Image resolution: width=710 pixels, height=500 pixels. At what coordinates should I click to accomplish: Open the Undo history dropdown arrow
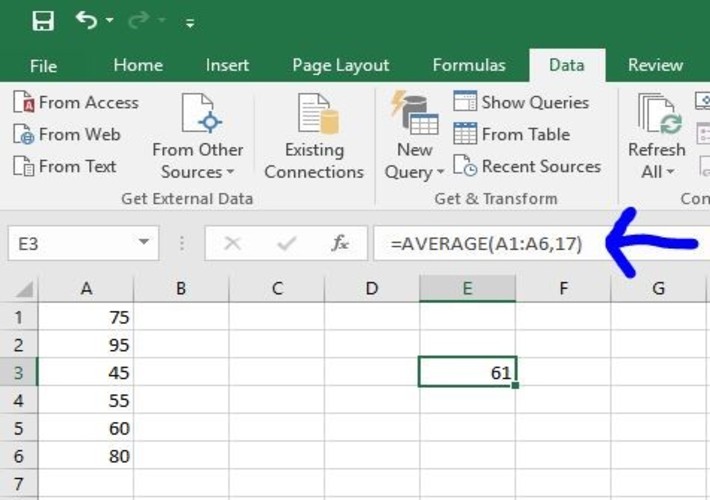tap(109, 20)
